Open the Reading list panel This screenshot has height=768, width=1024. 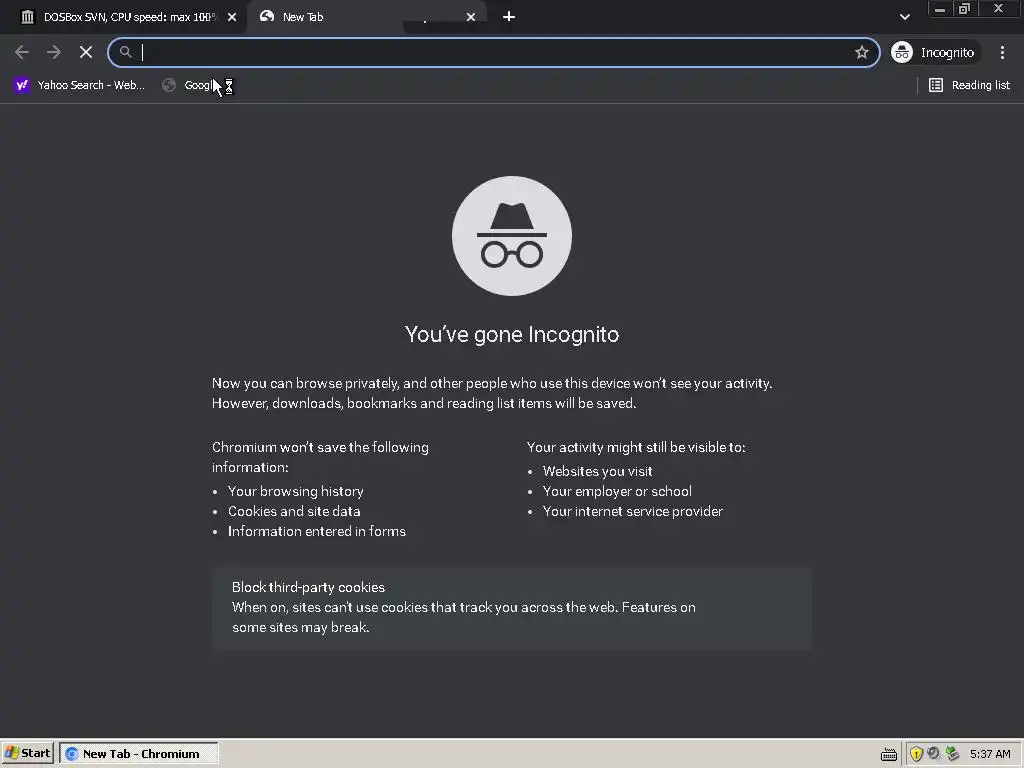pos(969,85)
